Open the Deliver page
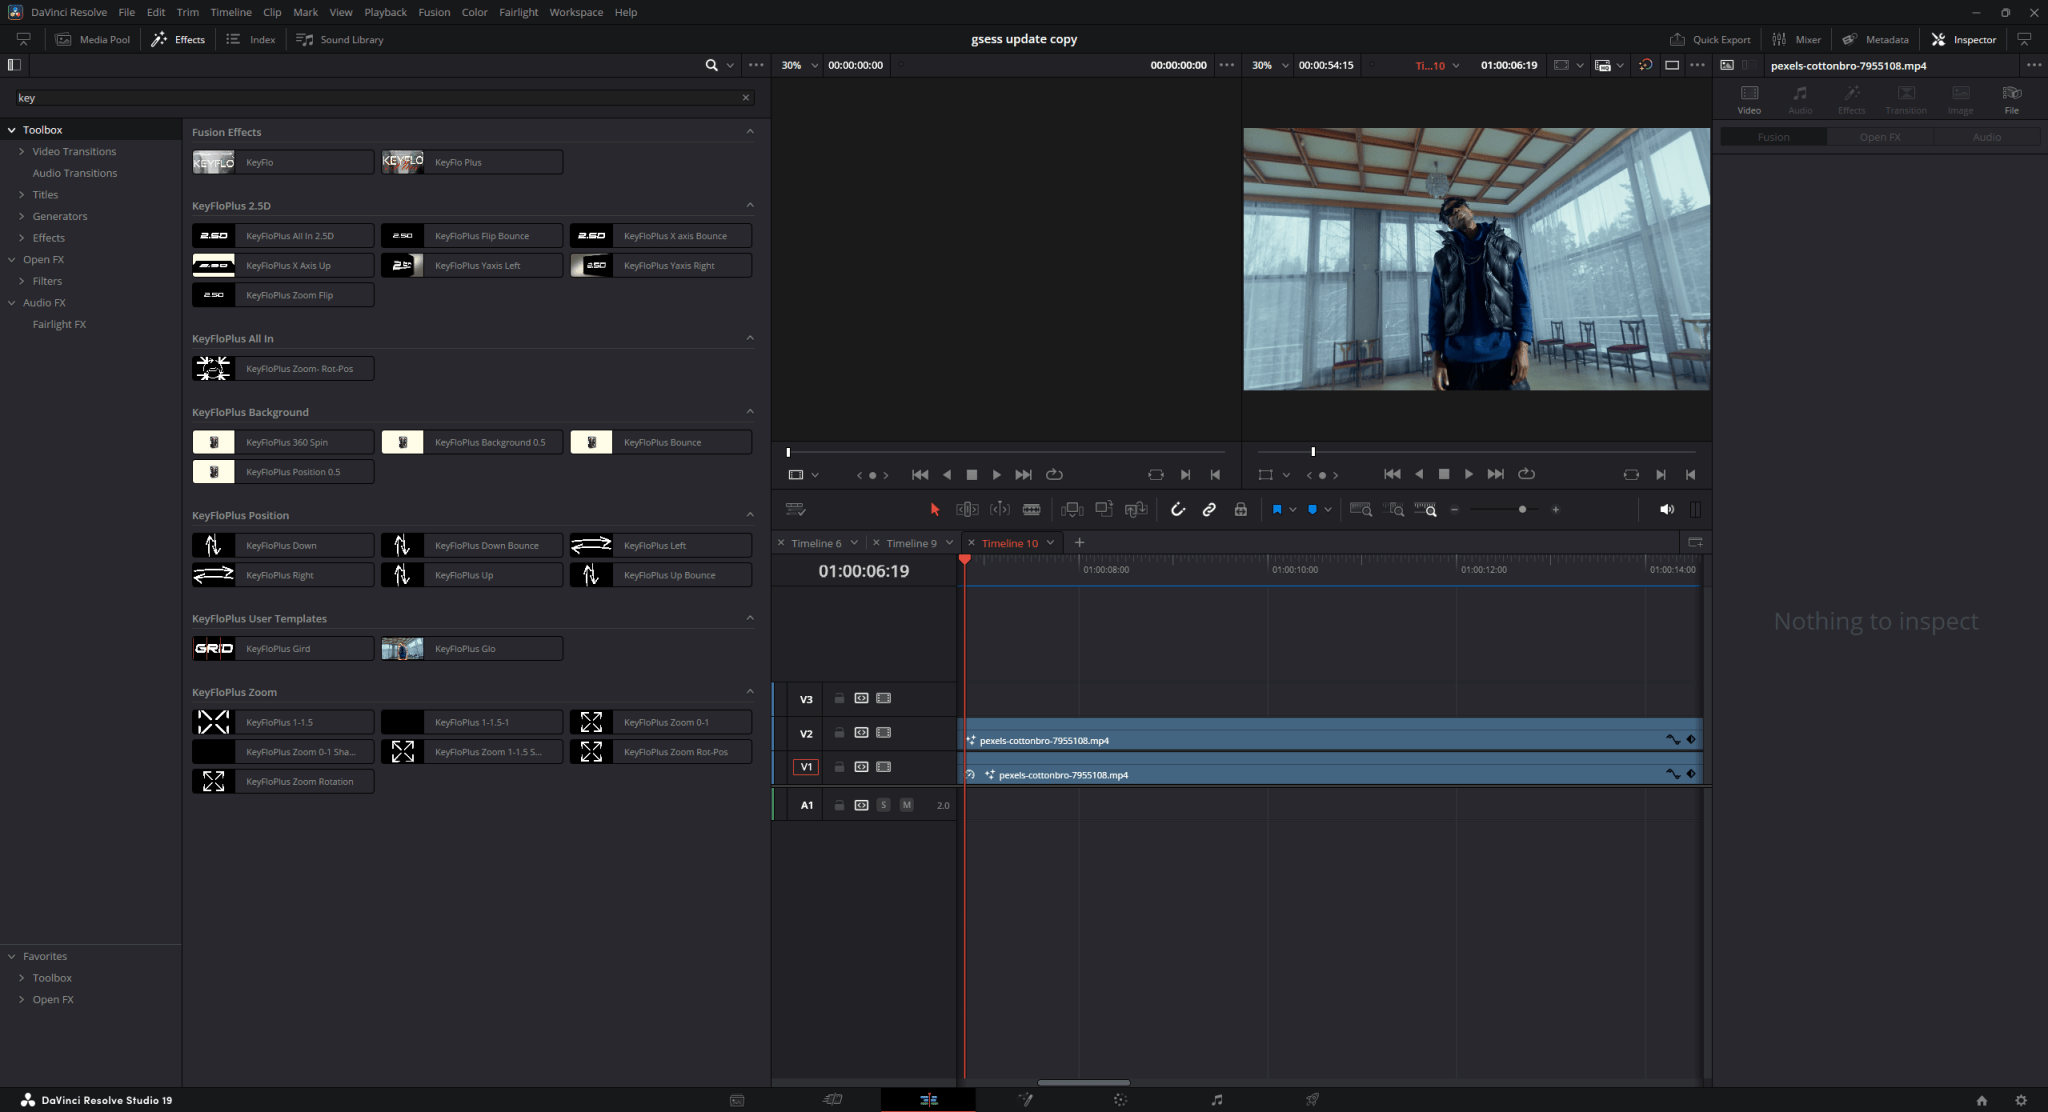 [1311, 1099]
